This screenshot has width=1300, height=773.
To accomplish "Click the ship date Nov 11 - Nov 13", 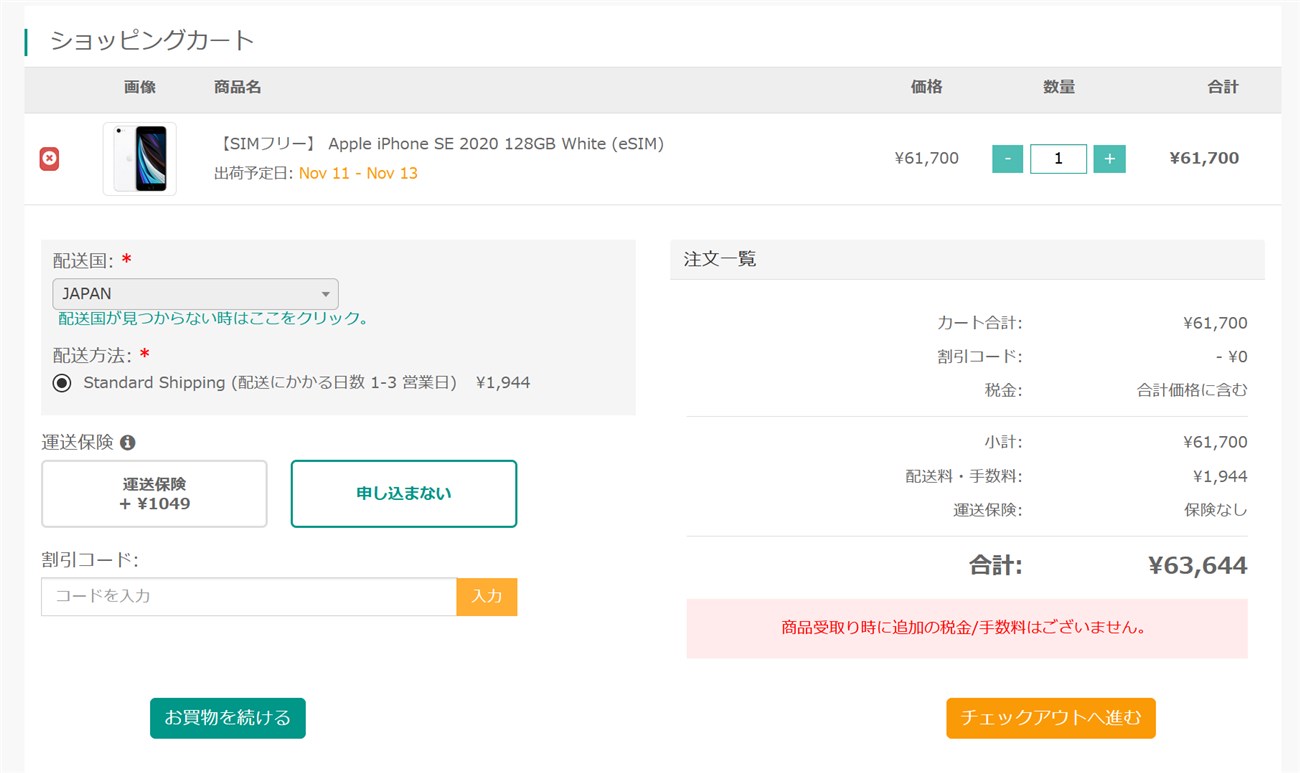I will (358, 173).
